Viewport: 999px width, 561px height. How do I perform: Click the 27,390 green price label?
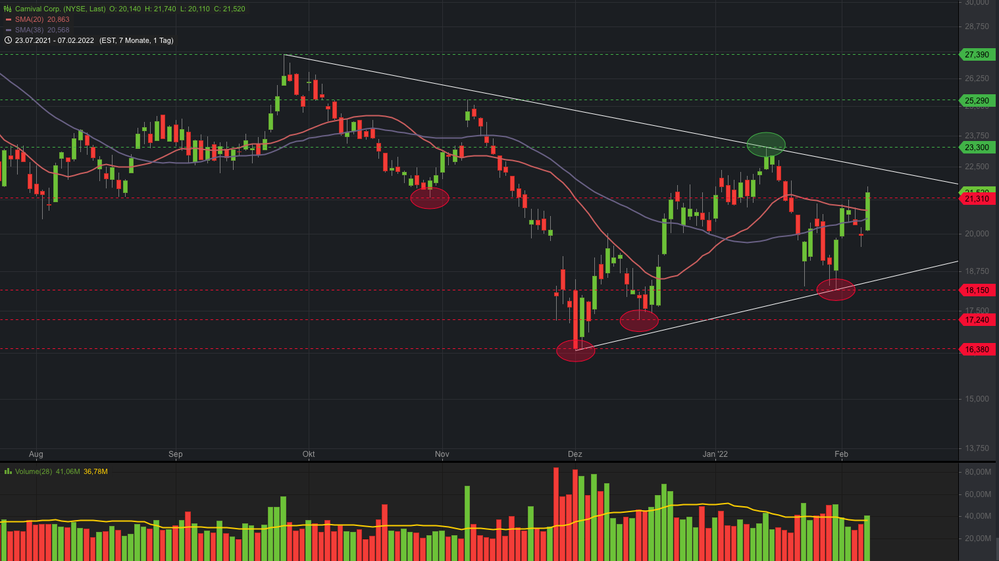[x=975, y=54]
